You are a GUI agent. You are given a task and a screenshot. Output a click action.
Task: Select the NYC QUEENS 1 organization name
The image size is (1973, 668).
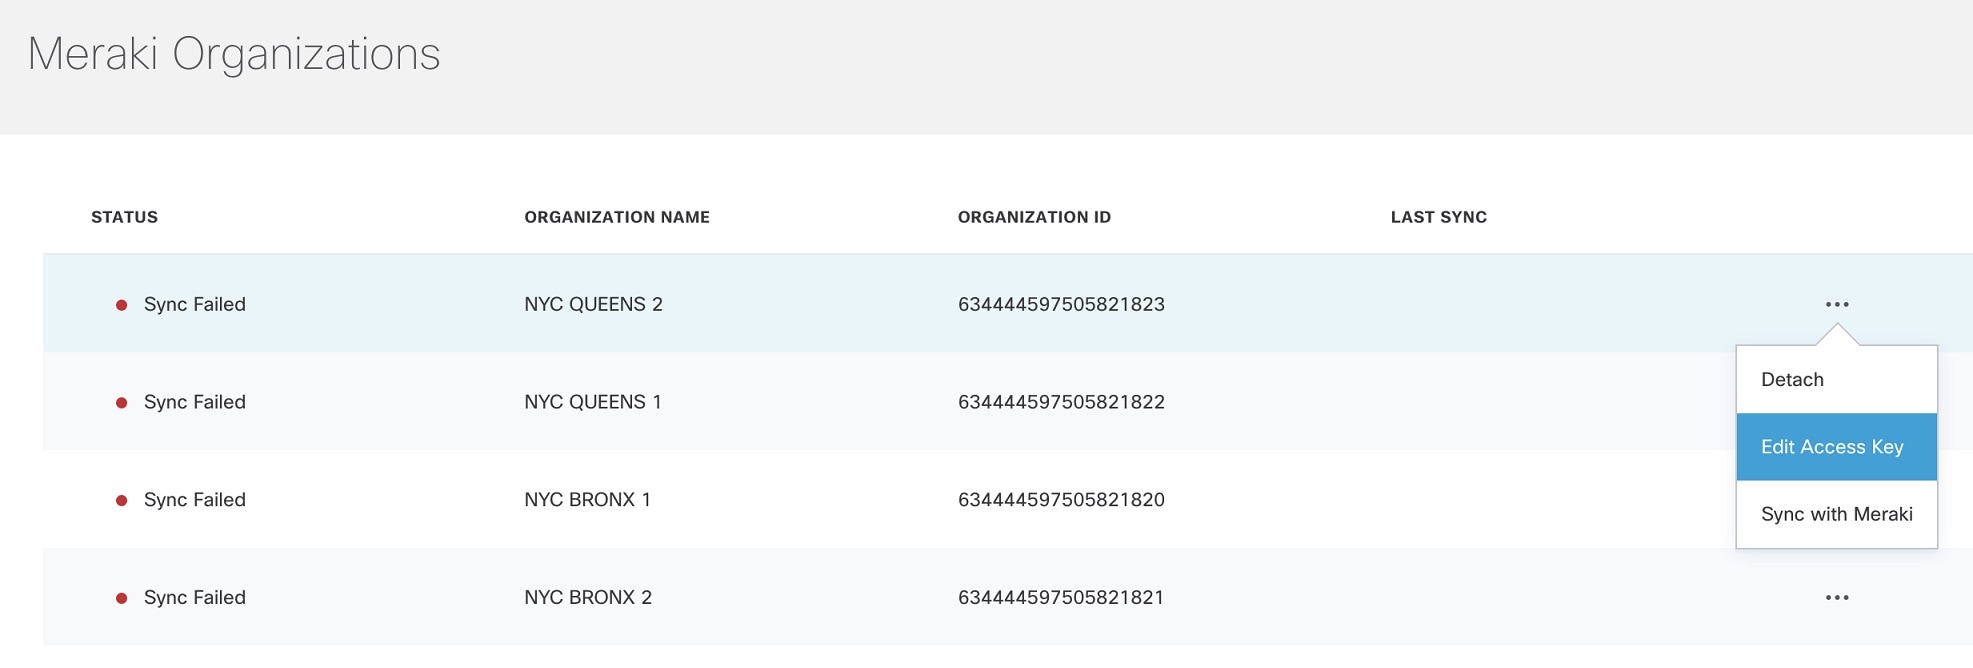click(593, 402)
